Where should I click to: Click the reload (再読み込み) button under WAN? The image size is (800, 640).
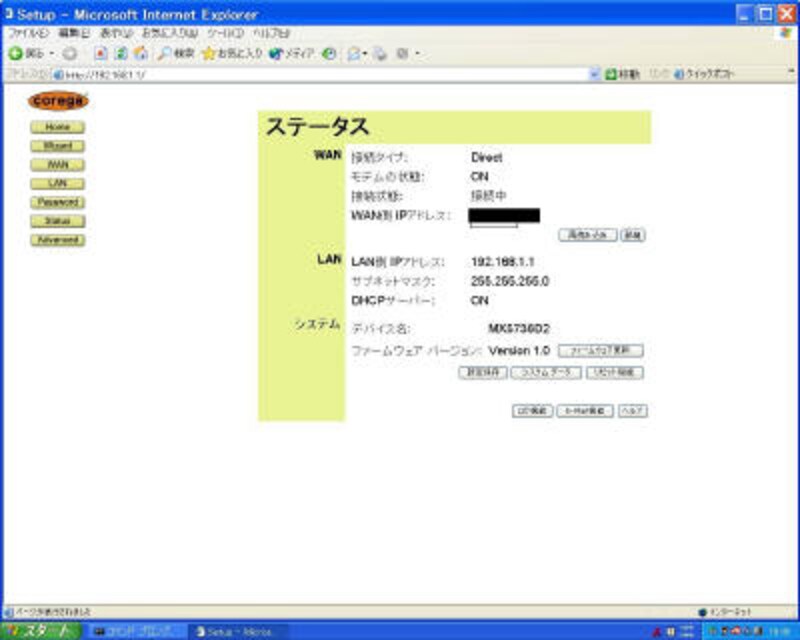(x=588, y=235)
